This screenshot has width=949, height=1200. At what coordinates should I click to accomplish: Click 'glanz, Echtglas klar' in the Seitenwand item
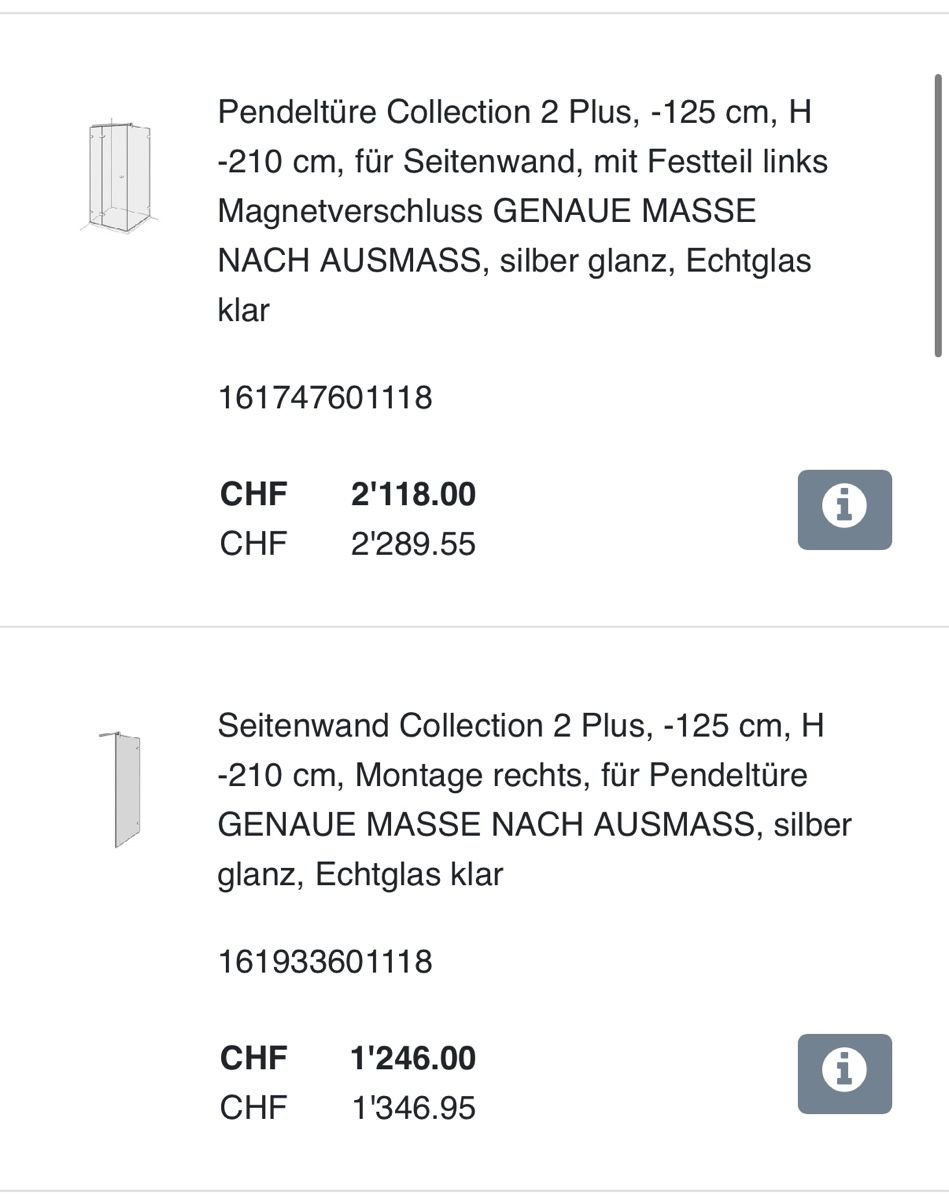(360, 875)
